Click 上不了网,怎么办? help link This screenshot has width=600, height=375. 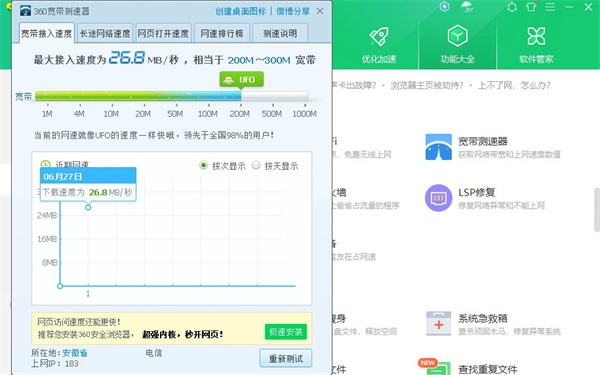point(514,85)
